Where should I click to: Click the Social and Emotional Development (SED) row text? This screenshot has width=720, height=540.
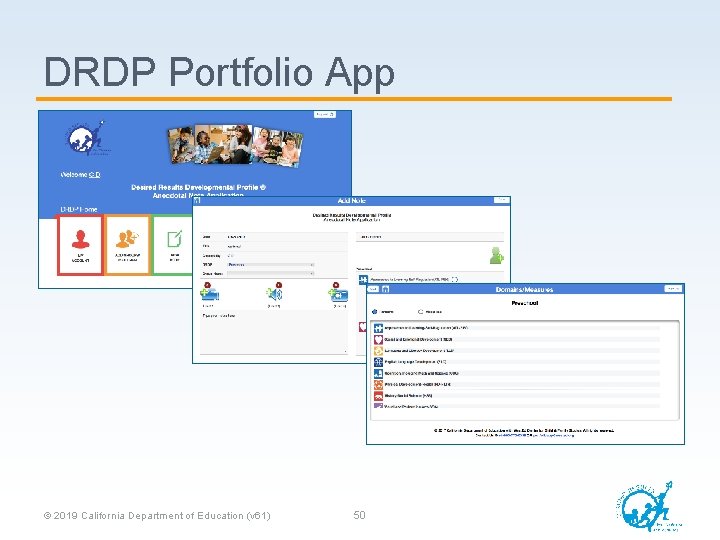419,340
